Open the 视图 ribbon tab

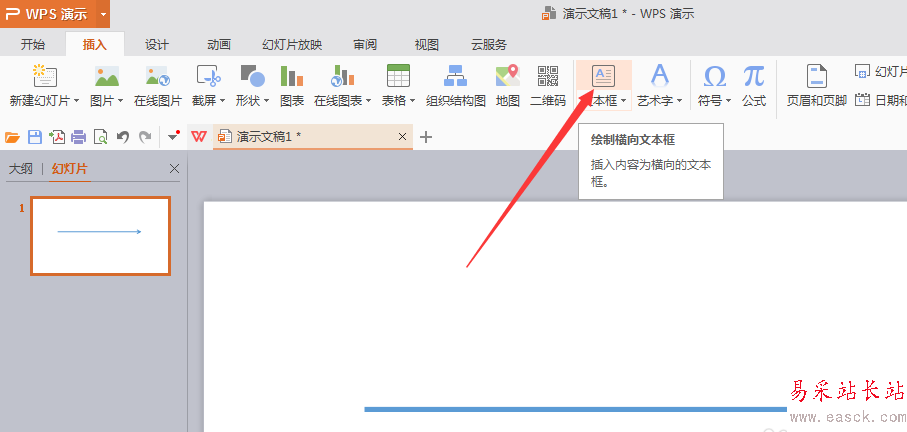427,45
